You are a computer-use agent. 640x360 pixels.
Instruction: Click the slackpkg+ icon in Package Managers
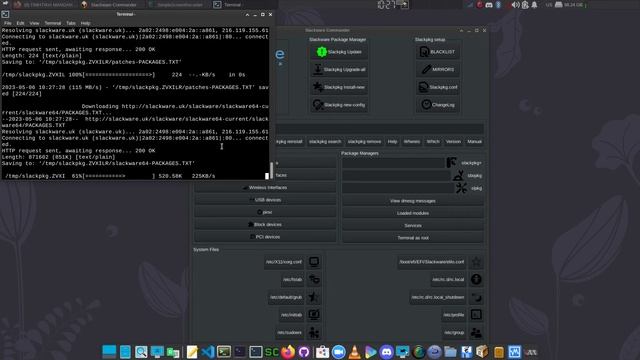pos(451,162)
